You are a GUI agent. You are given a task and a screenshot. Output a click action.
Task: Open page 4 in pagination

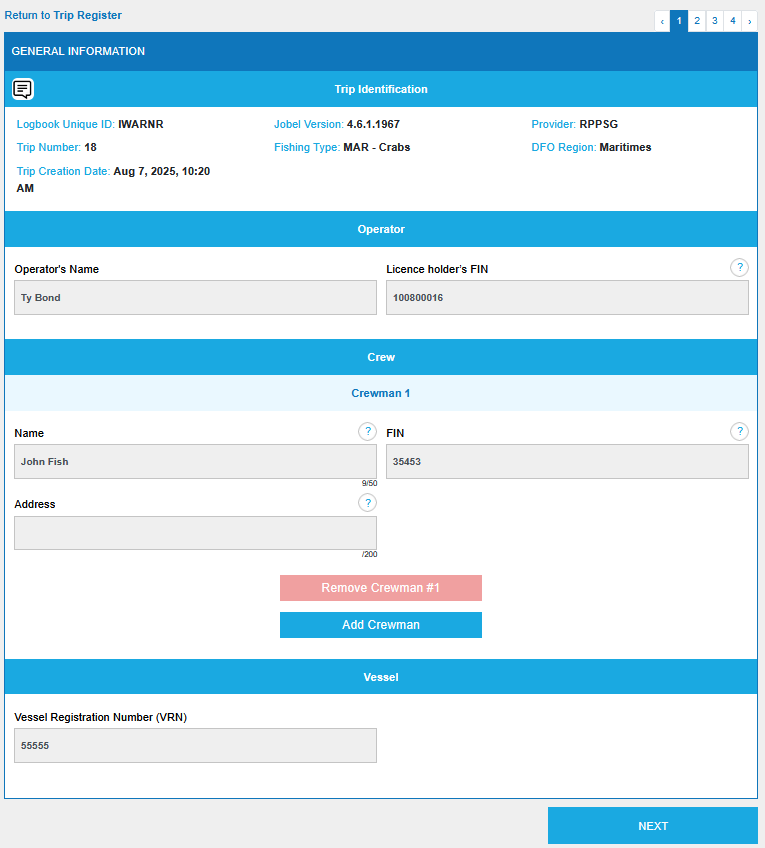[732, 21]
